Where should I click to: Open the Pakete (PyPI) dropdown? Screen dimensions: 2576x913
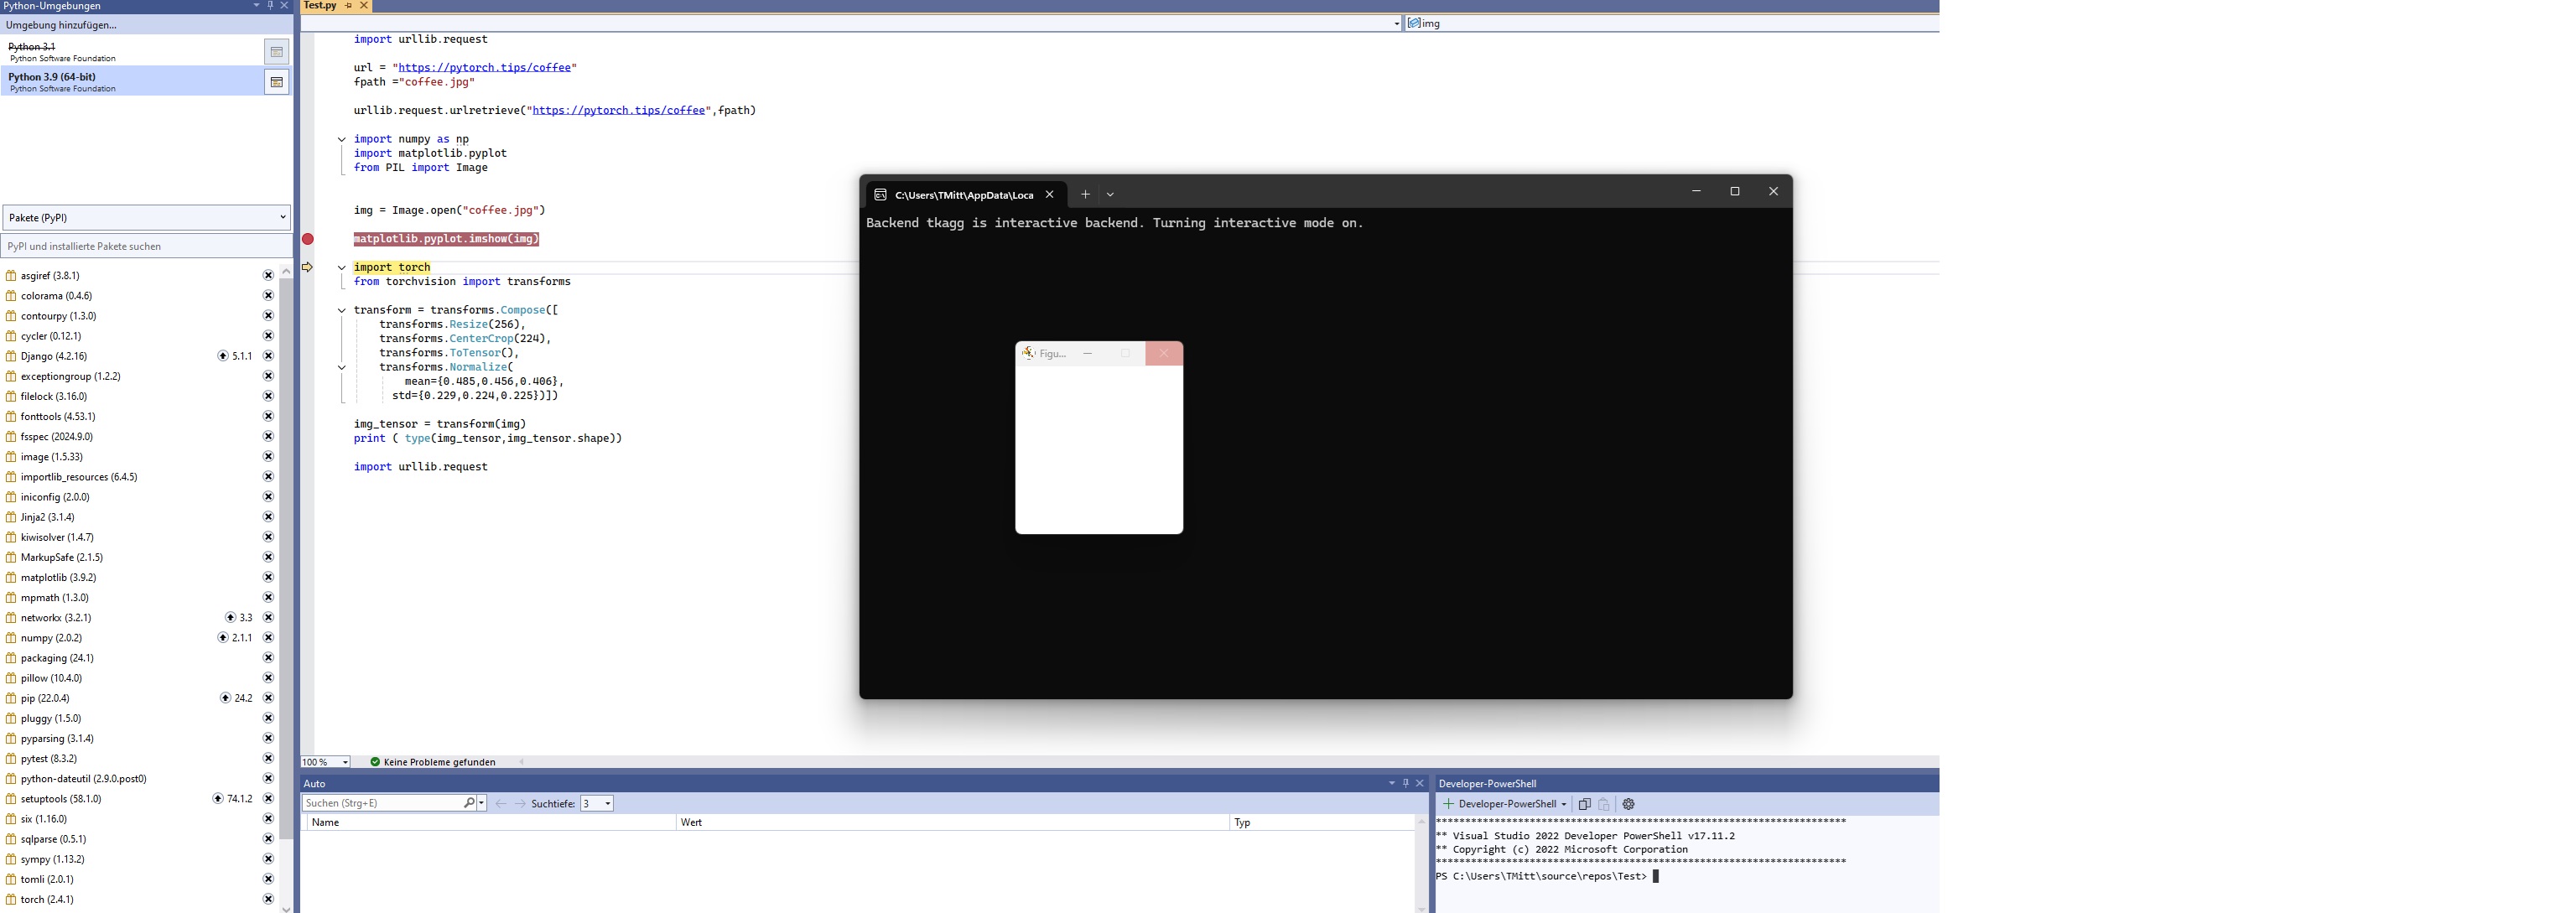(x=146, y=217)
